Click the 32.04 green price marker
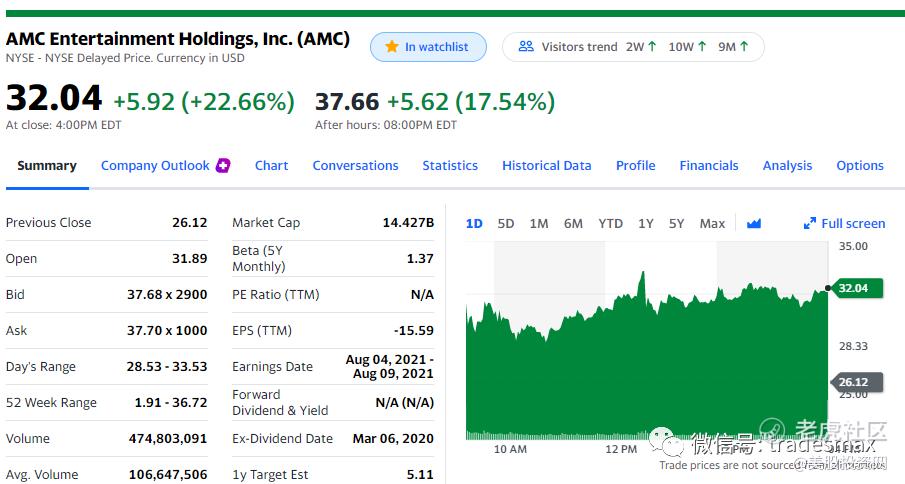The width and height of the screenshot is (905, 484). tap(857, 288)
